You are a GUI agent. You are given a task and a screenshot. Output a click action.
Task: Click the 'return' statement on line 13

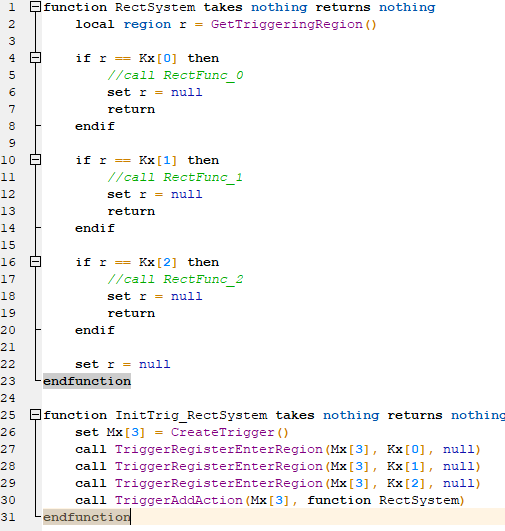[131, 211]
